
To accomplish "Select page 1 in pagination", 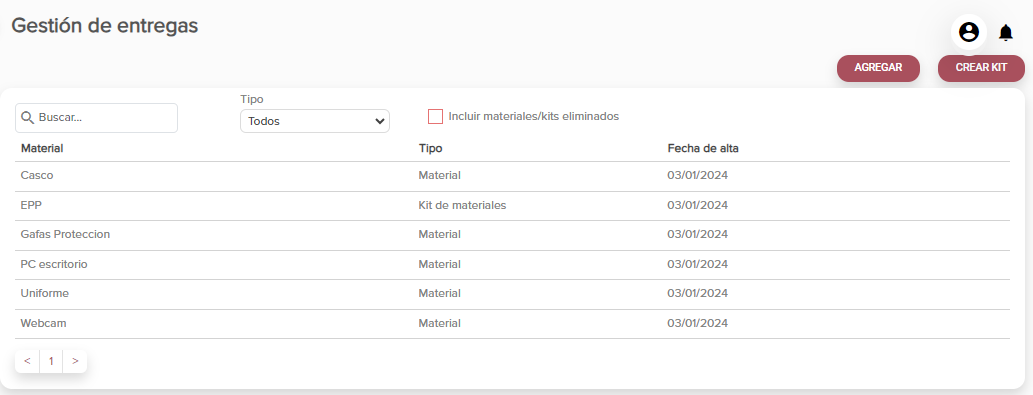I will tap(51, 361).
